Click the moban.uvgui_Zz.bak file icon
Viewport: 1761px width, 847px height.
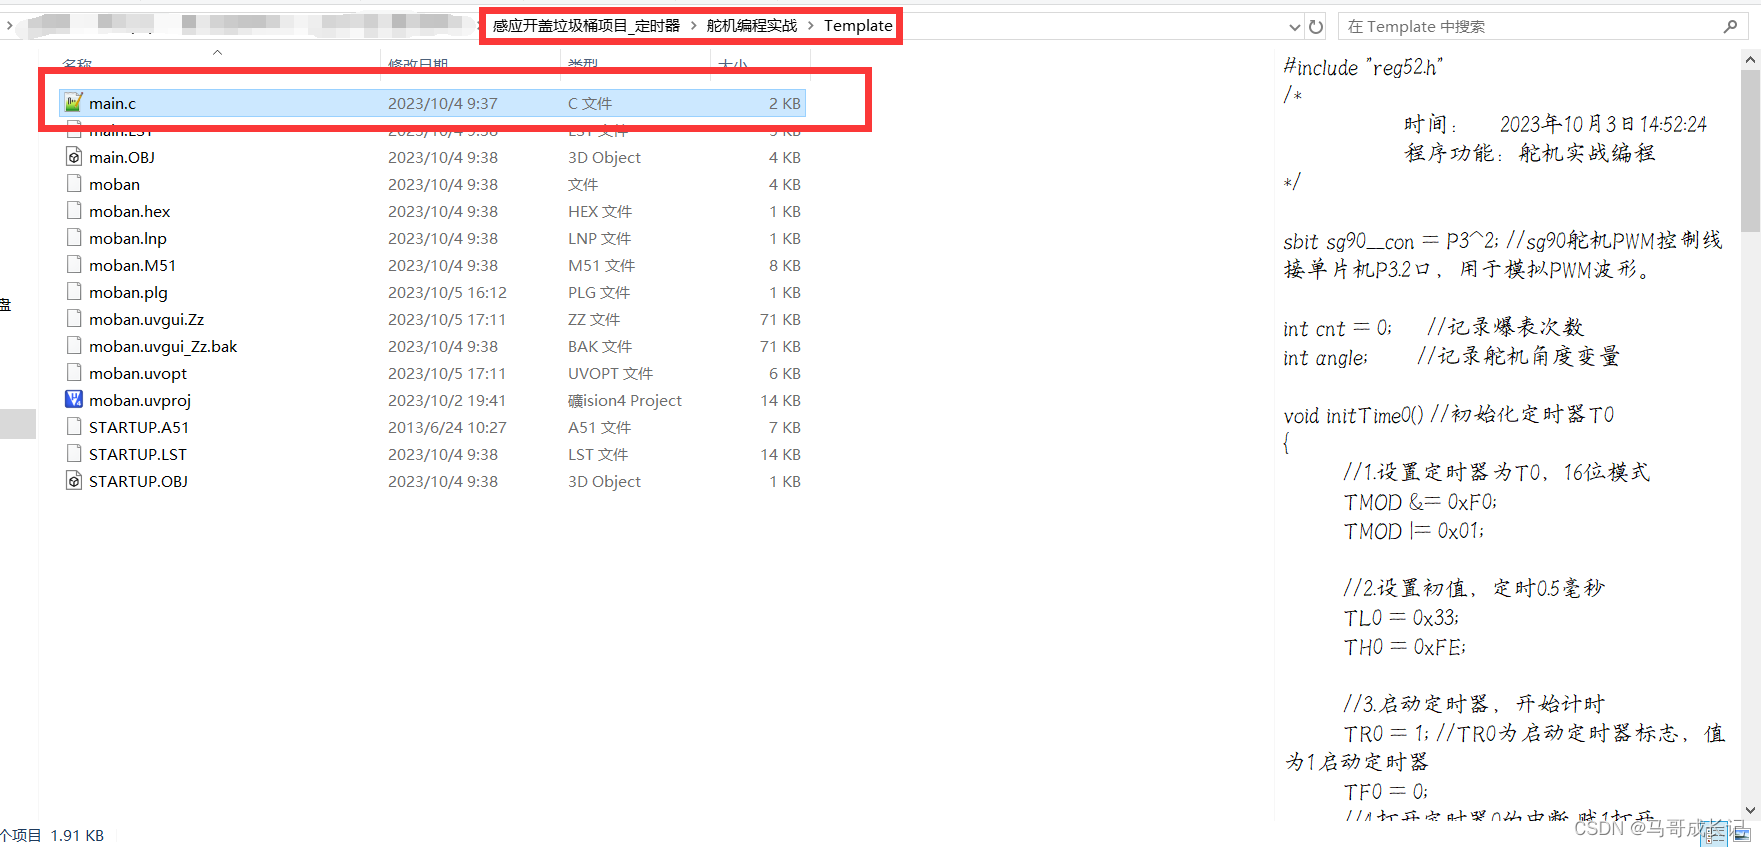point(73,345)
